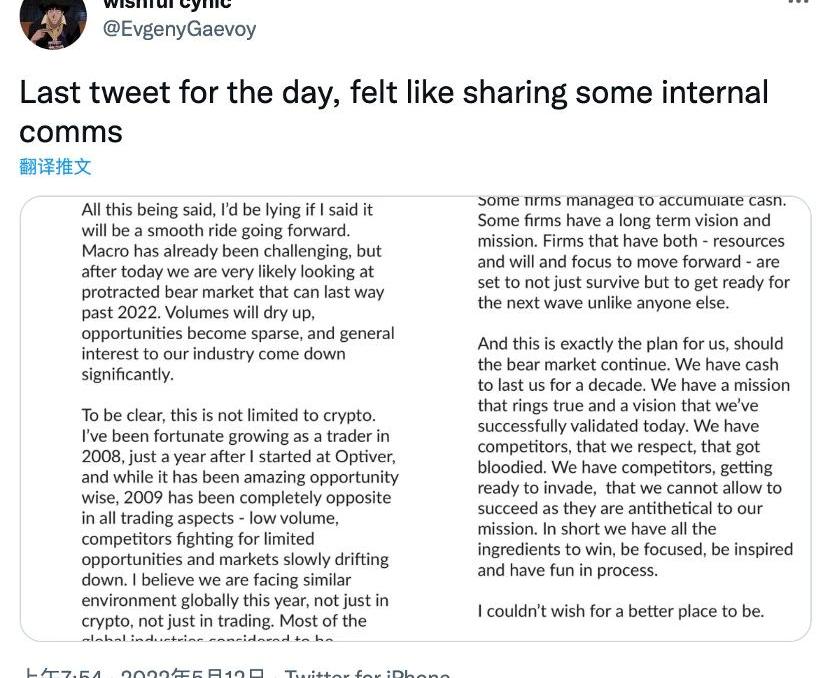Open the @EvgenyGaevoy profile handle
Viewport: 830px width, 678px height.
pos(179,29)
